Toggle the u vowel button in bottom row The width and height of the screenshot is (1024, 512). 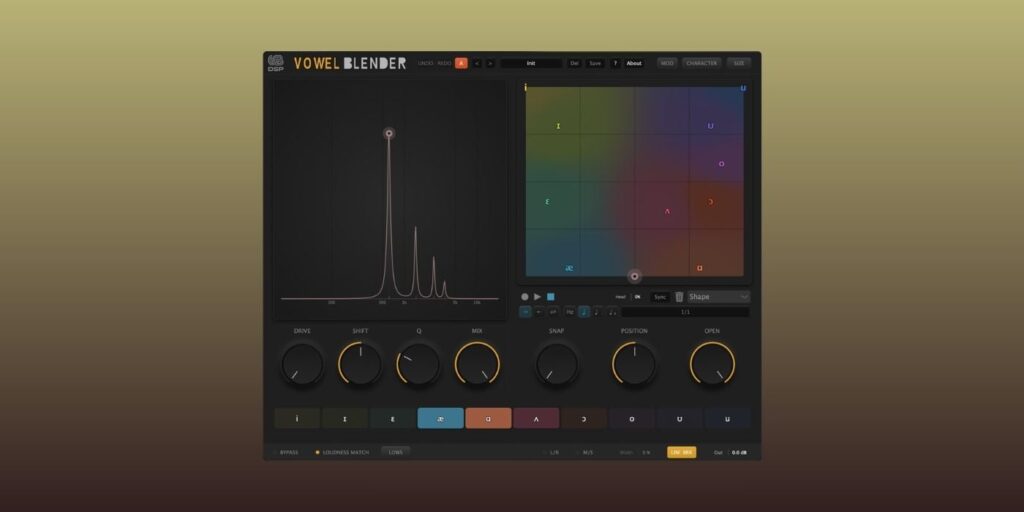[x=728, y=419]
